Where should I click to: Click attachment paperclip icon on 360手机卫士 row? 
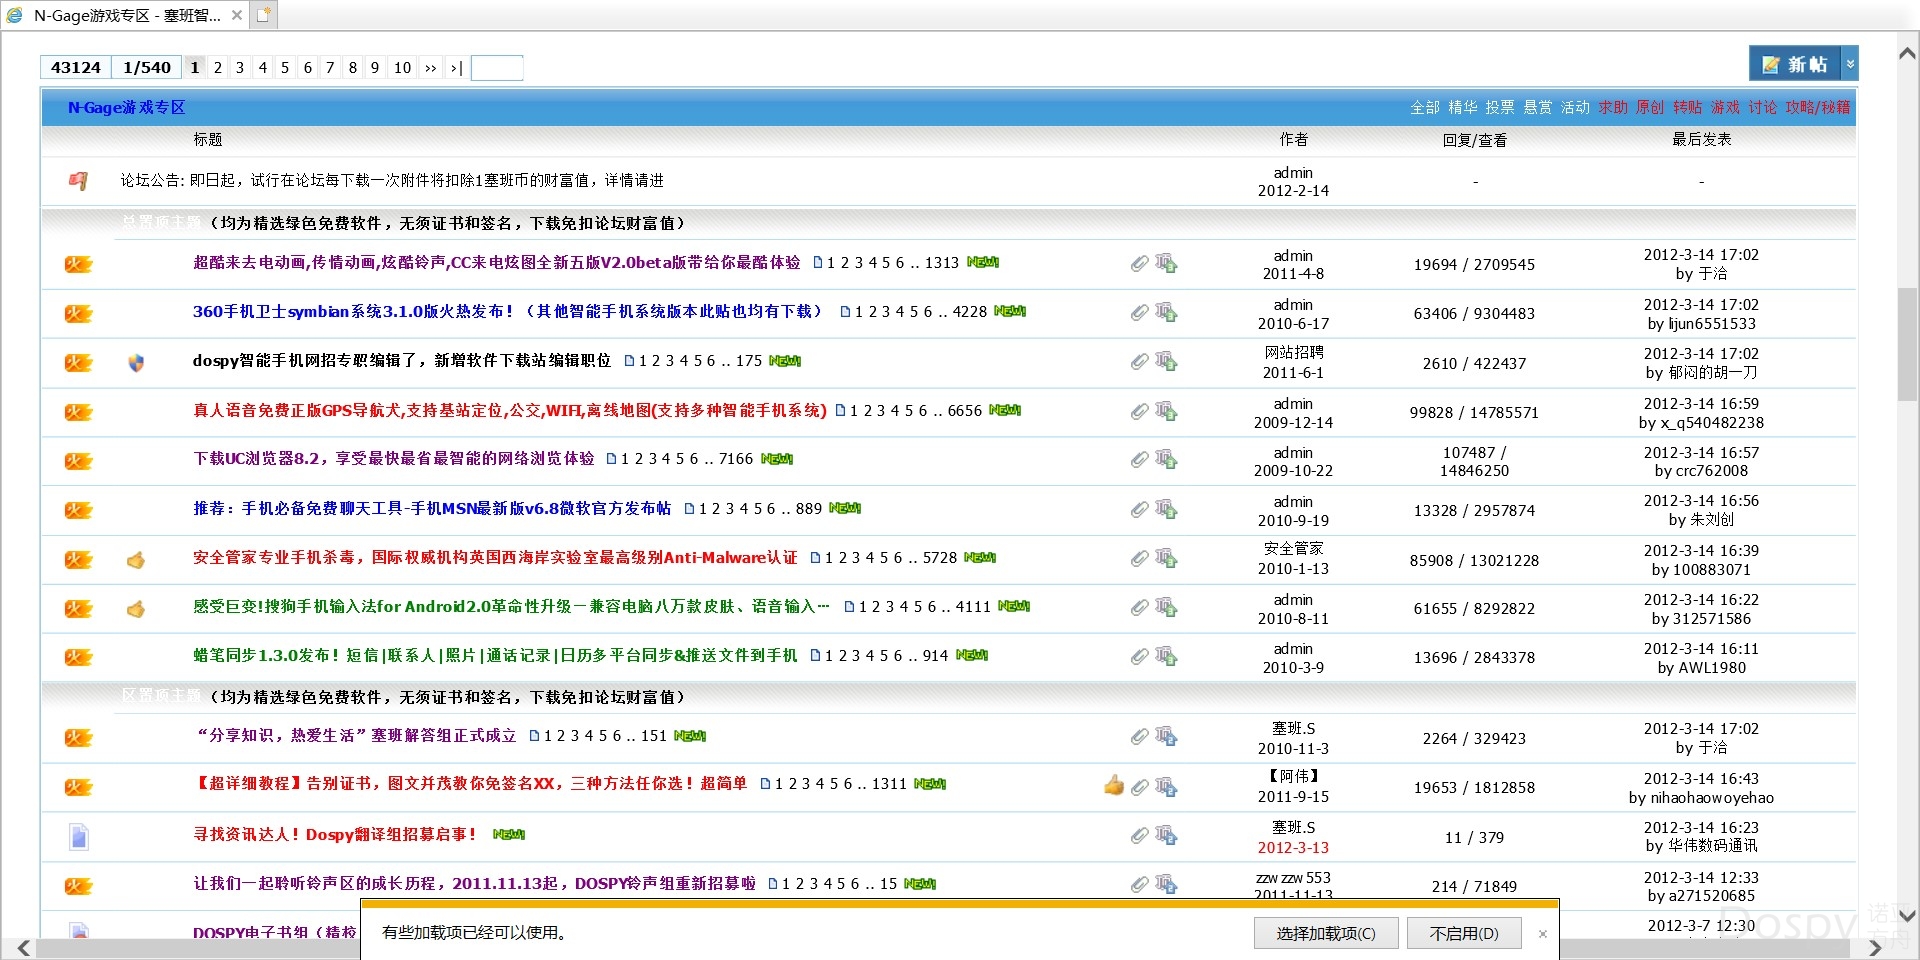(x=1139, y=313)
